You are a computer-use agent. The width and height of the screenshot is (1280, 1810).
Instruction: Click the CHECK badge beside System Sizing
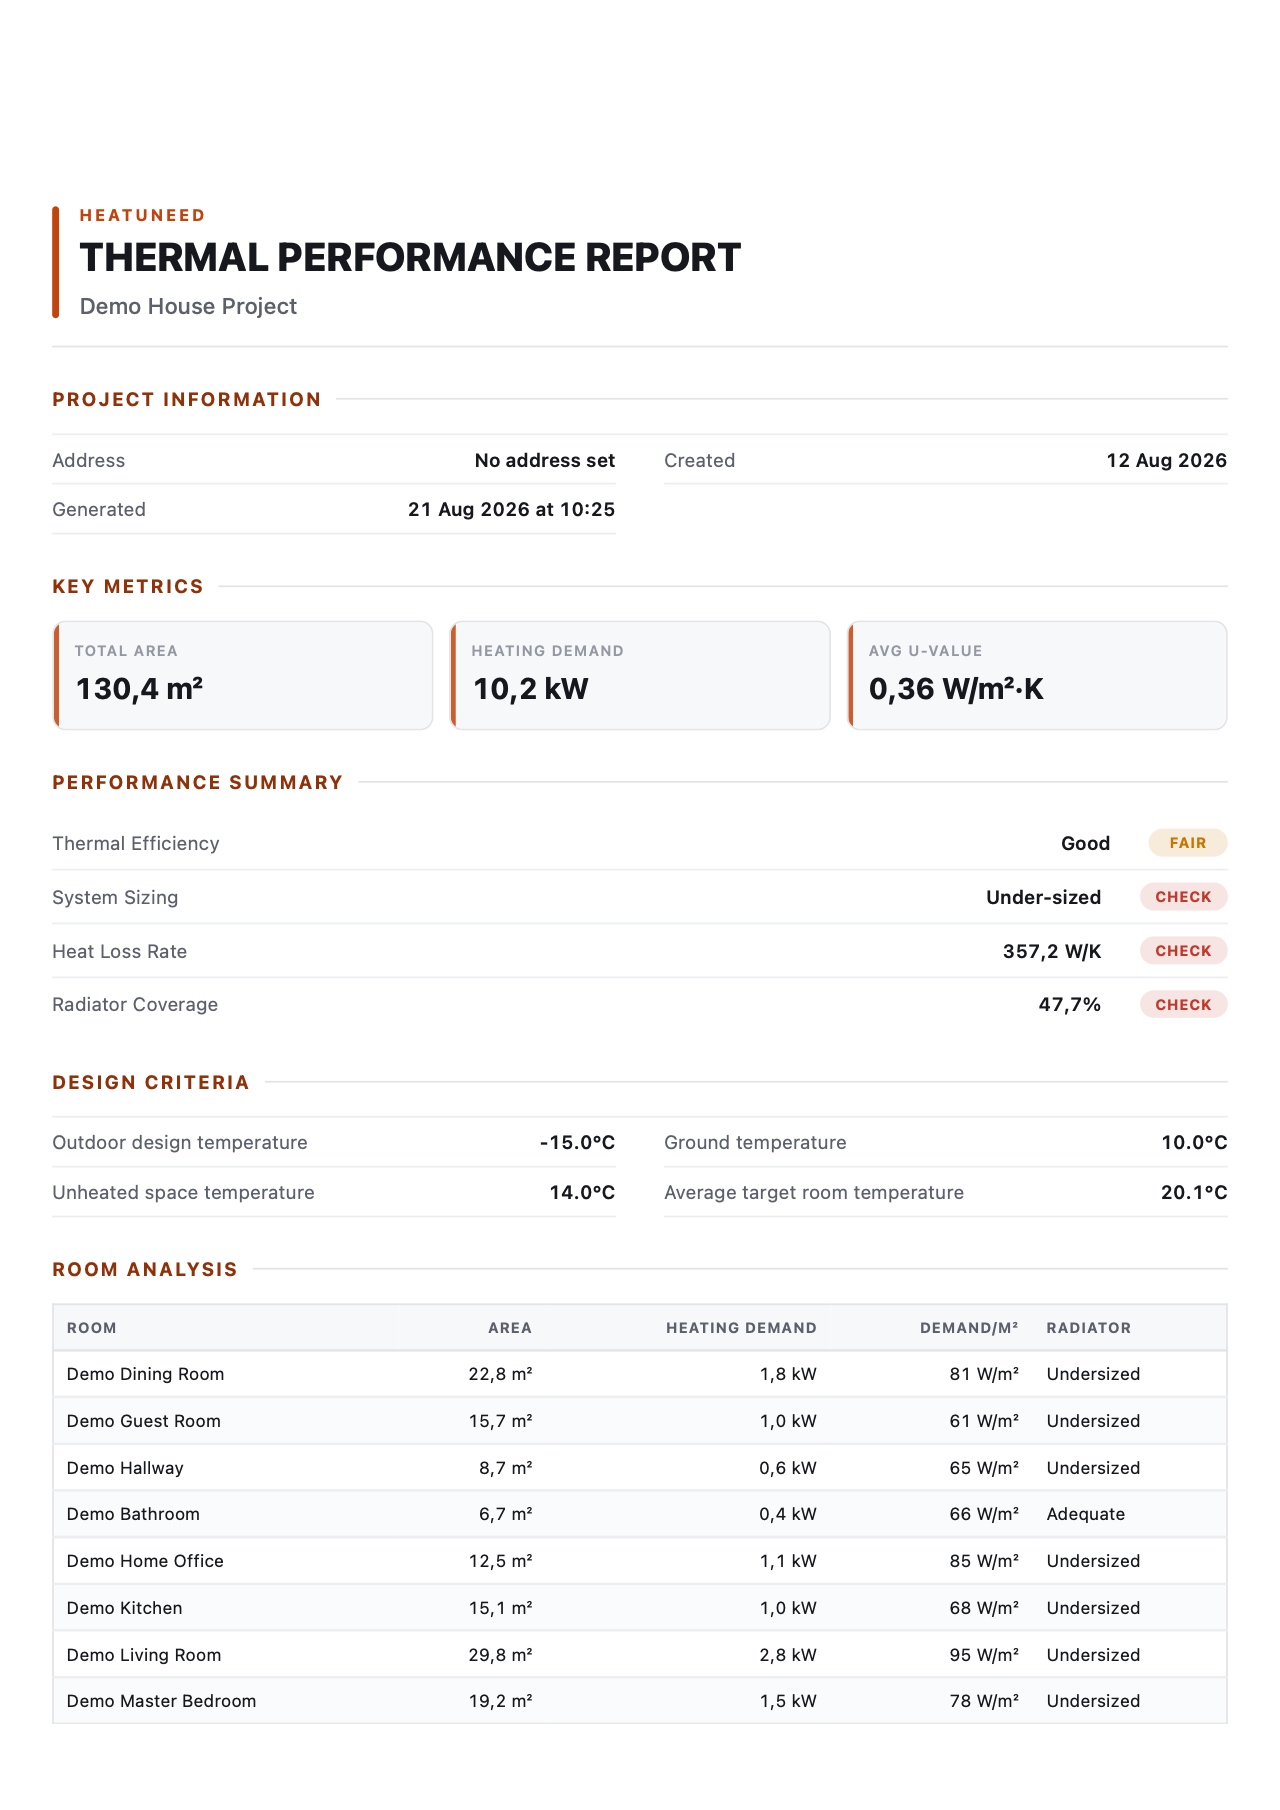coord(1184,897)
